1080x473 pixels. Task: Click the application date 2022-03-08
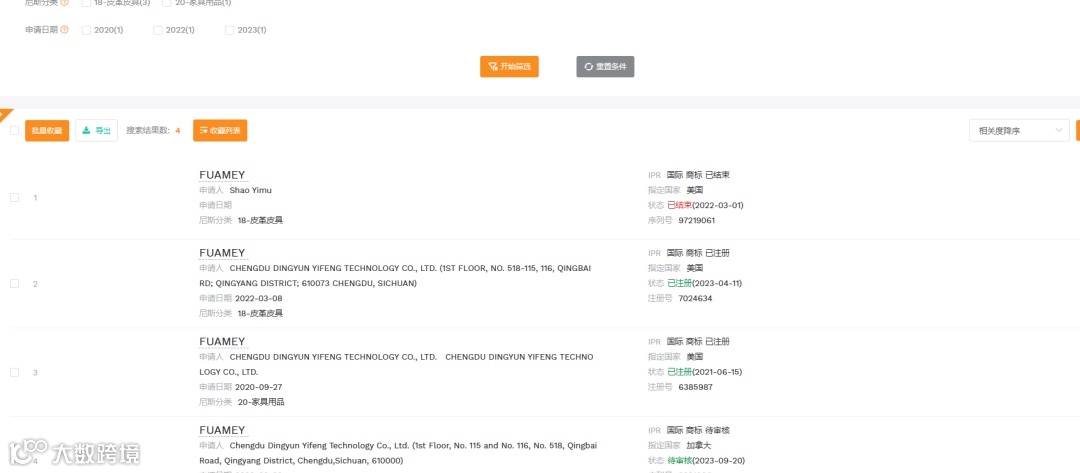(258, 298)
